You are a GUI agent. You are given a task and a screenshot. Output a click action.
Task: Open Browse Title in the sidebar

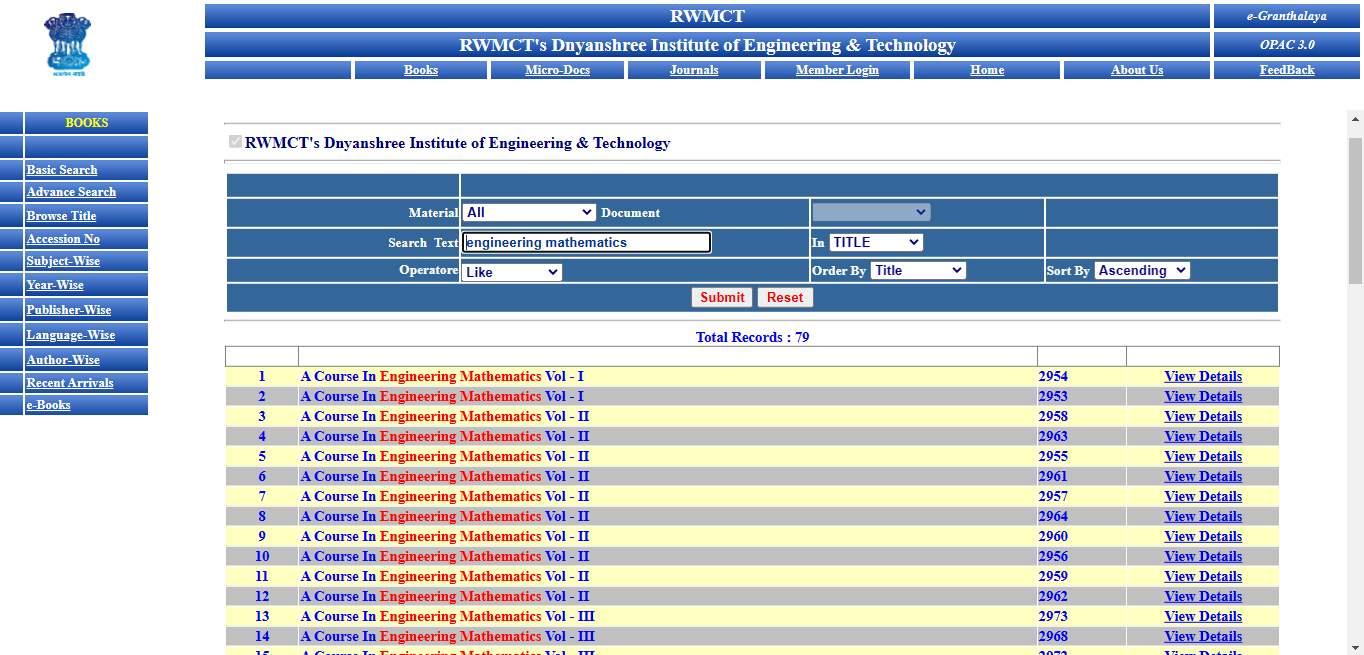[62, 216]
